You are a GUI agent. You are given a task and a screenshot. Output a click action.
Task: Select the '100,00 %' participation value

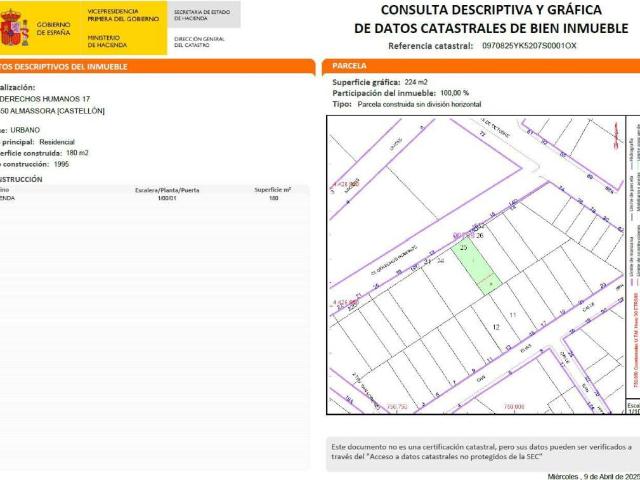pos(455,93)
